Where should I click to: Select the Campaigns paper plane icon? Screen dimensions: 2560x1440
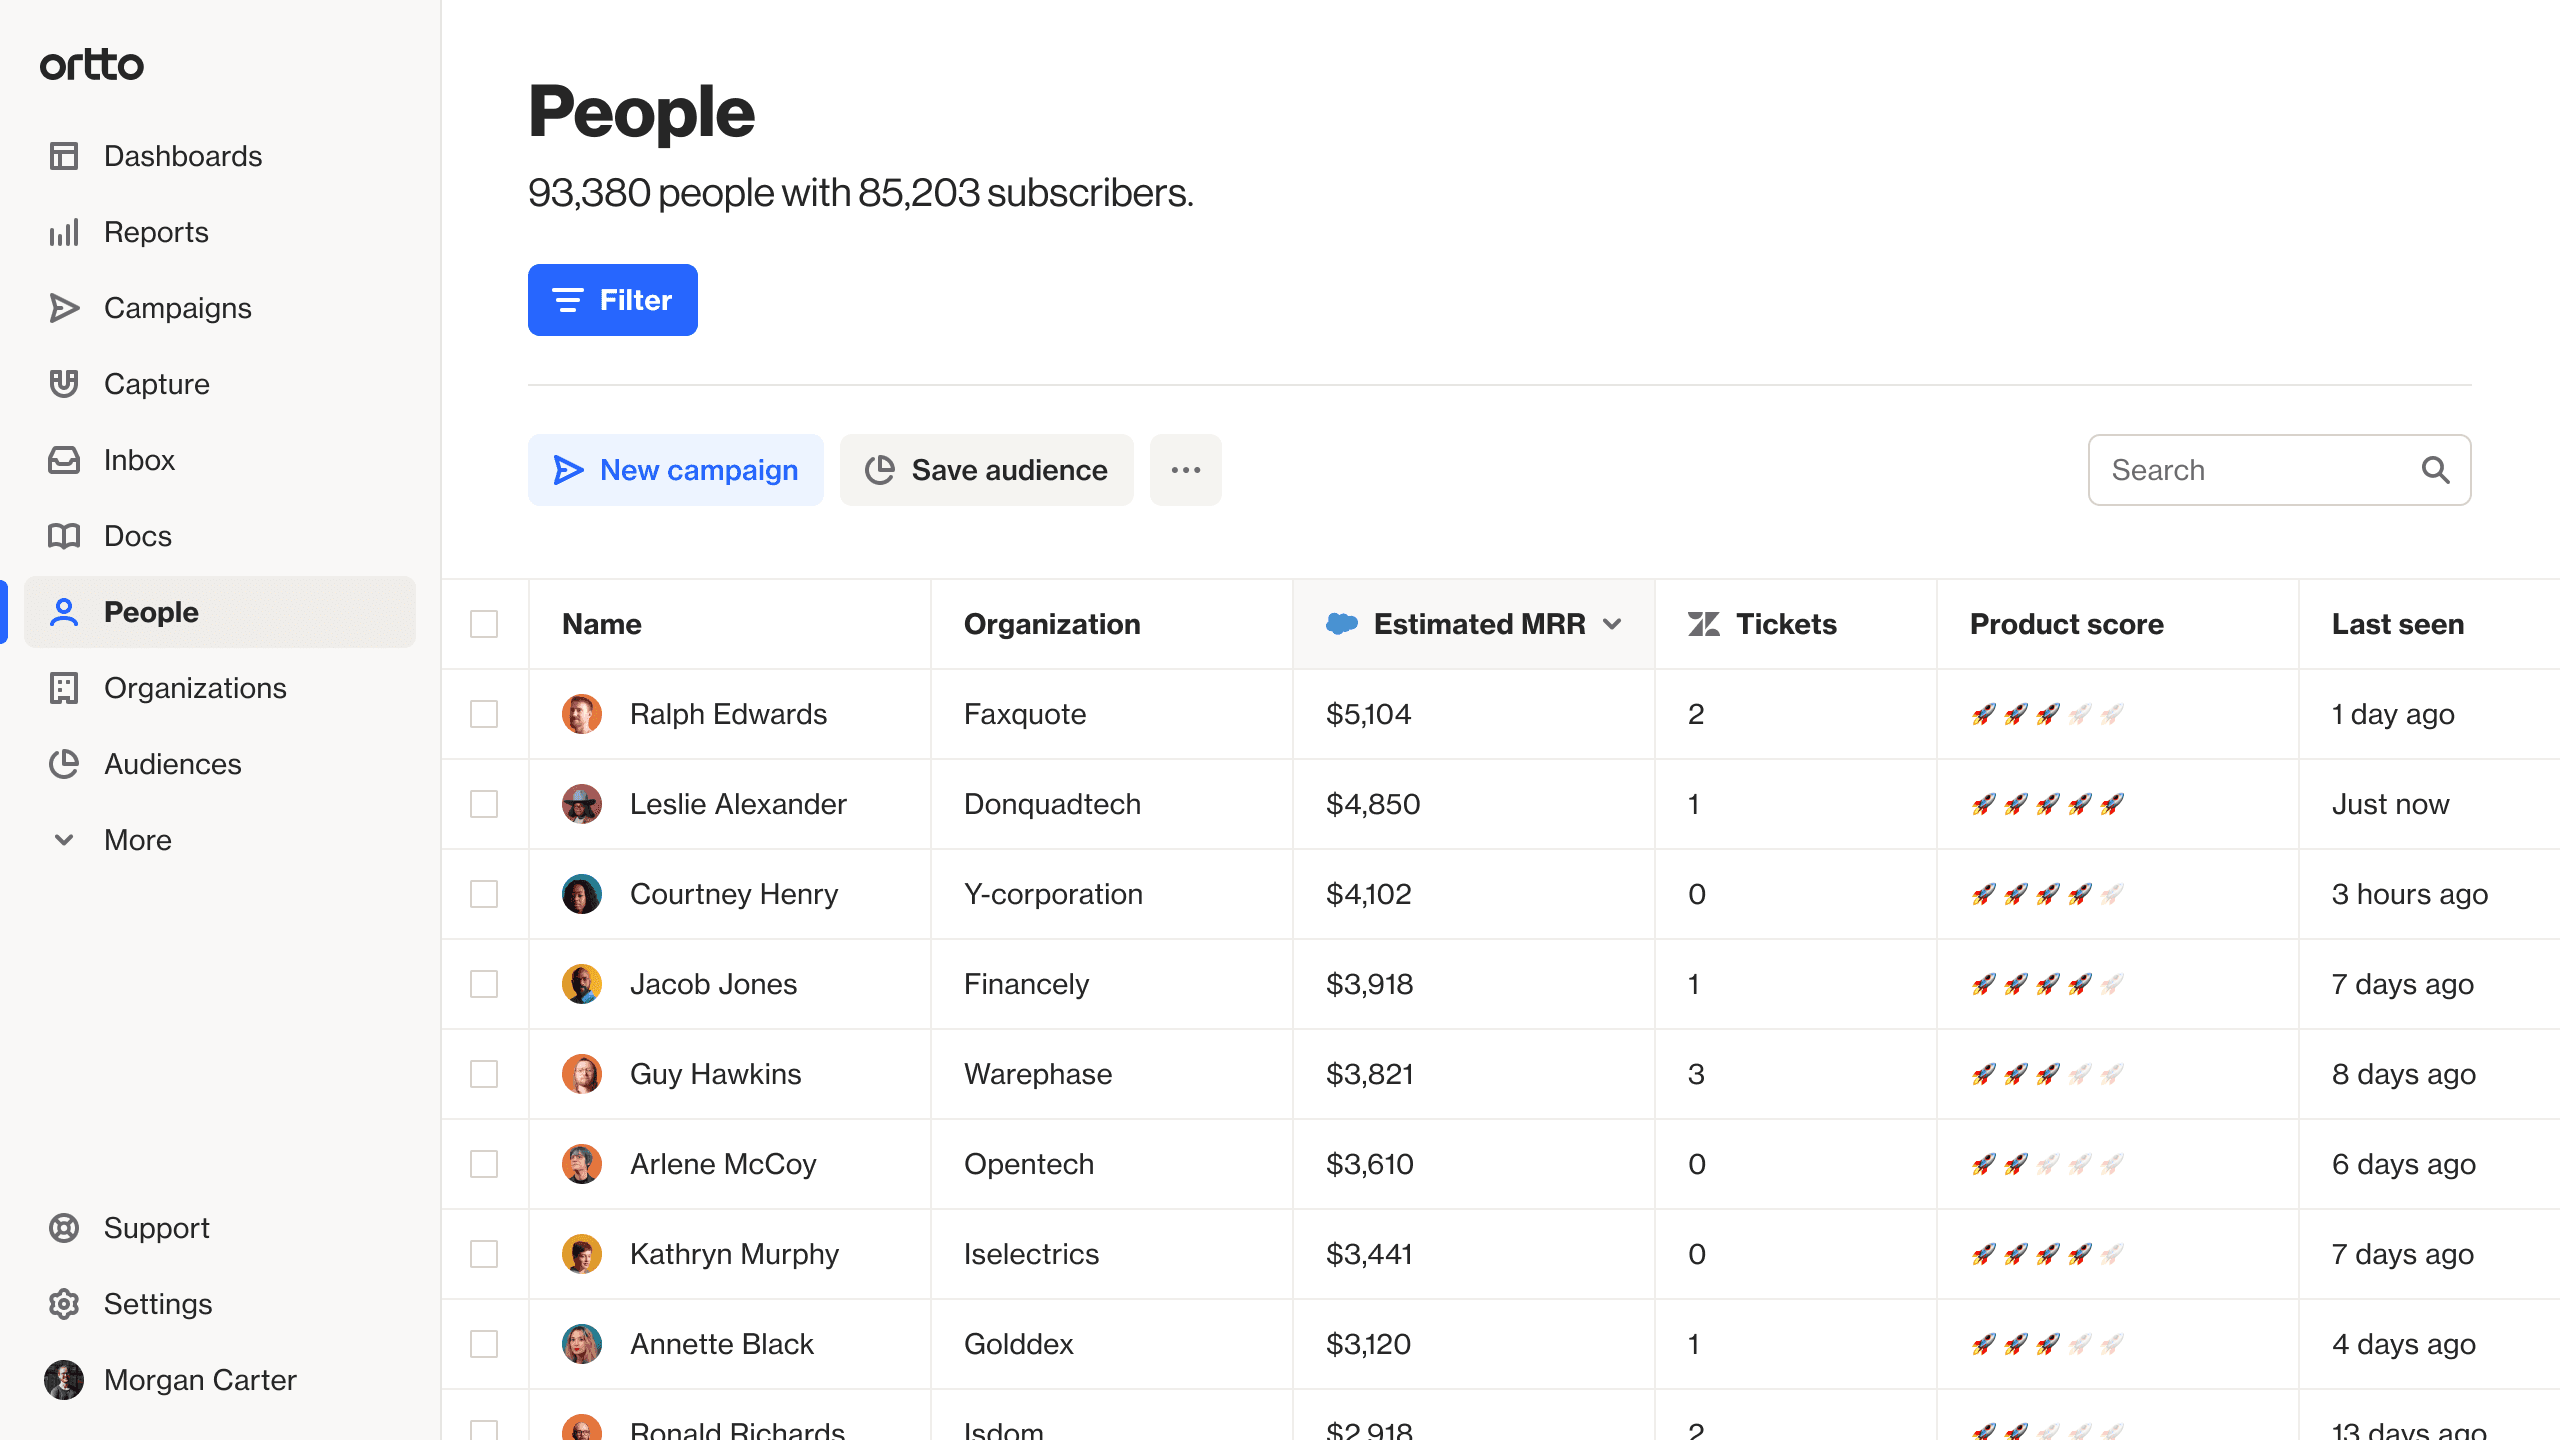click(x=64, y=308)
